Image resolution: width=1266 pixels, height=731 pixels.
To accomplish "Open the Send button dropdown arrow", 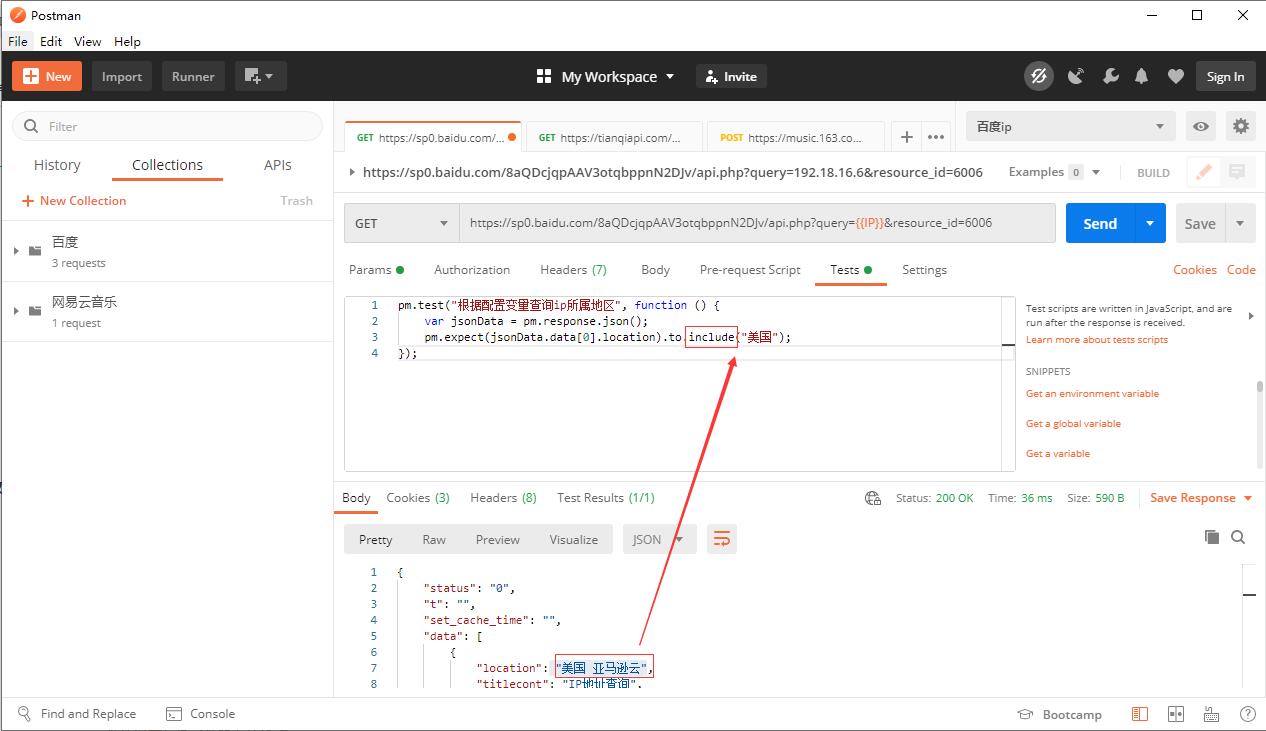I will pos(1150,223).
